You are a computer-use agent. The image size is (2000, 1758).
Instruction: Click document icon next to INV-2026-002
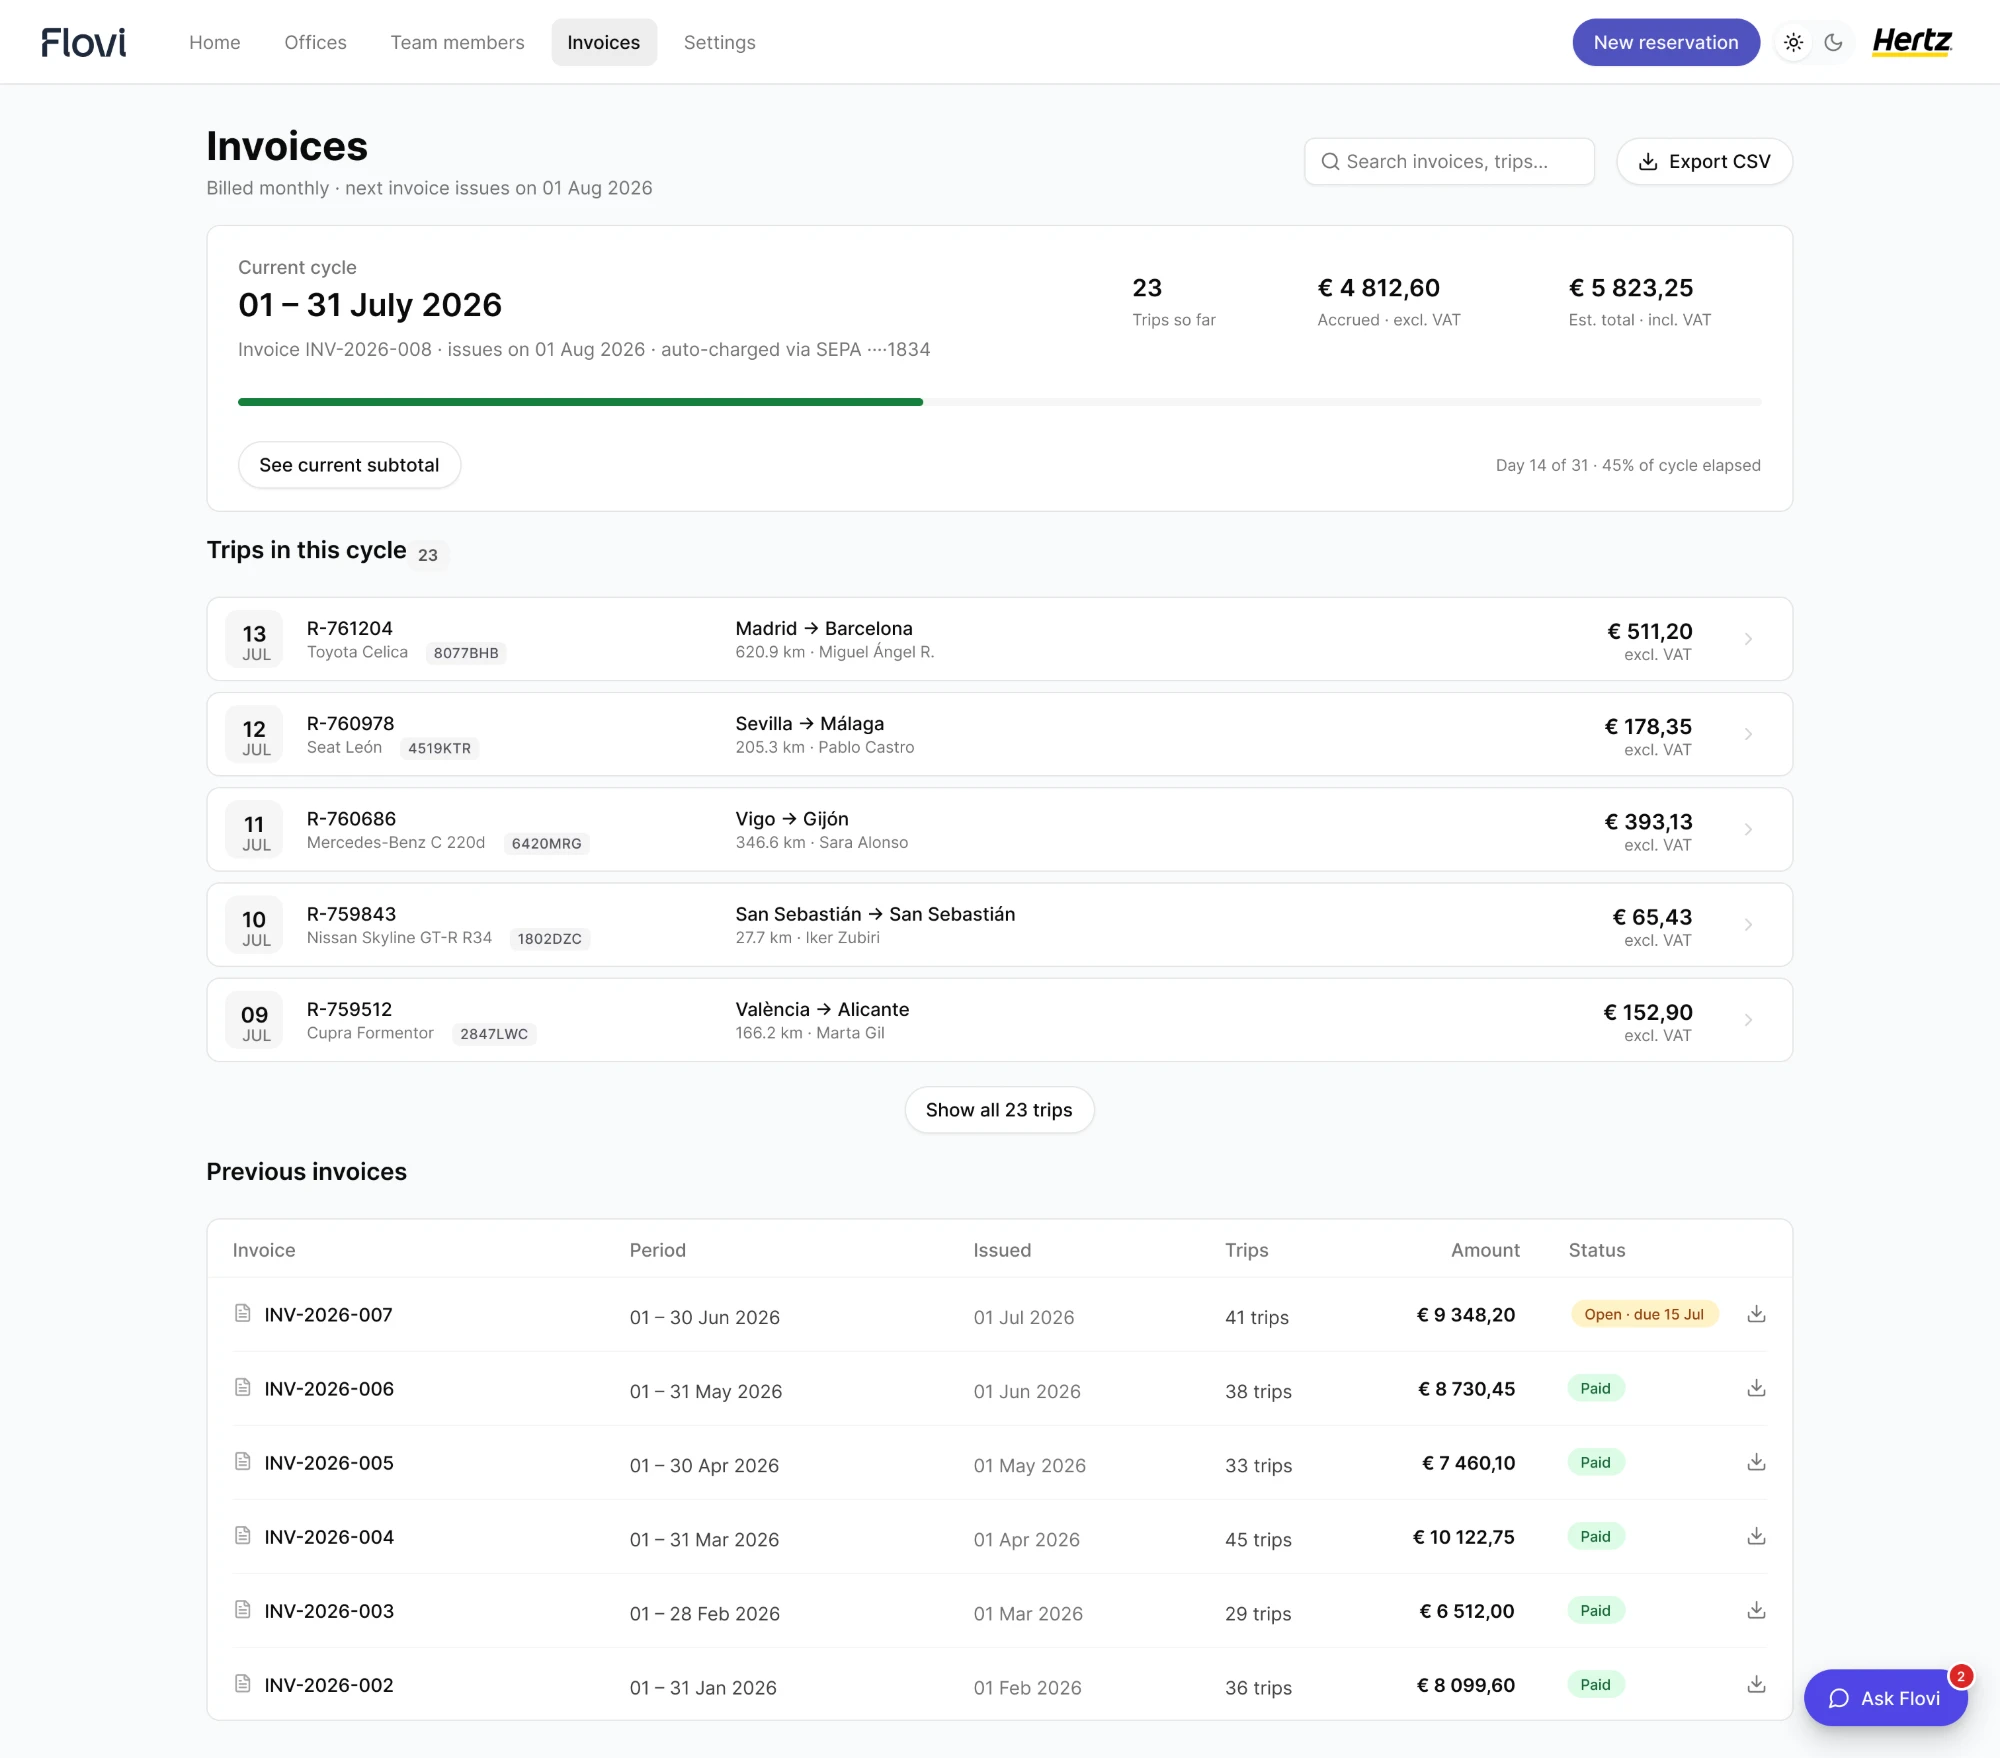pyautogui.click(x=242, y=1683)
